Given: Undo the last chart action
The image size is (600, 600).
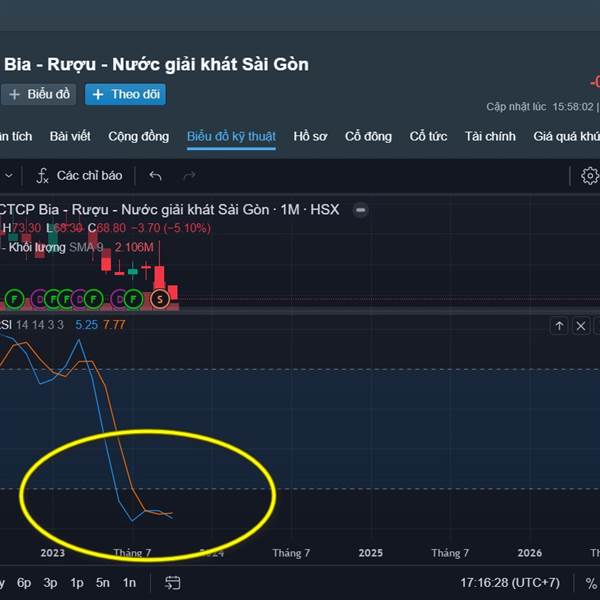Looking at the screenshot, I should (155, 176).
